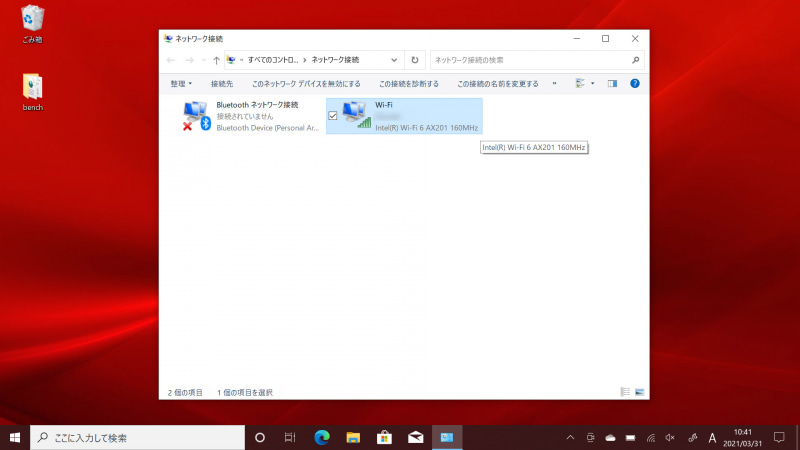Go back with the back arrow
Screen dimensions: 800x450
(171, 60)
